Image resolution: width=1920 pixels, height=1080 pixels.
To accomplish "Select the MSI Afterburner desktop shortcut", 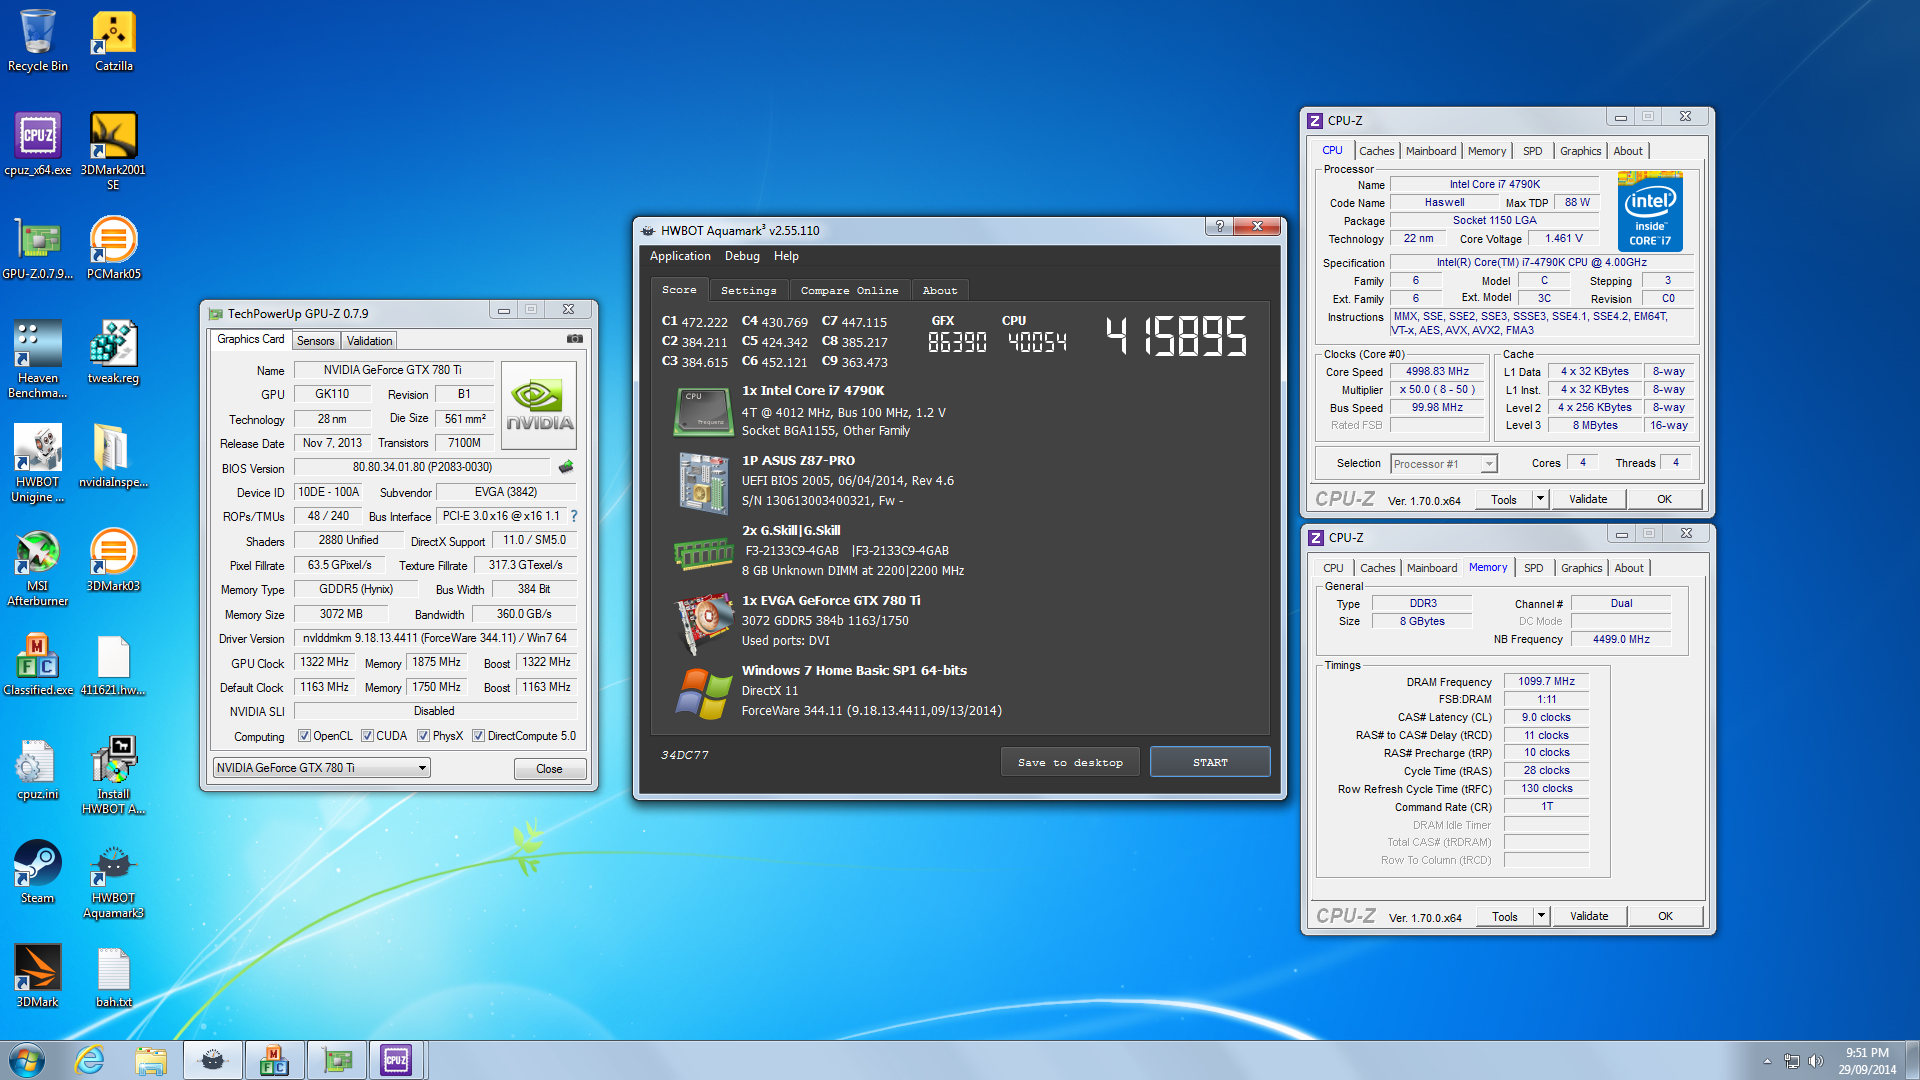I will click(38, 566).
